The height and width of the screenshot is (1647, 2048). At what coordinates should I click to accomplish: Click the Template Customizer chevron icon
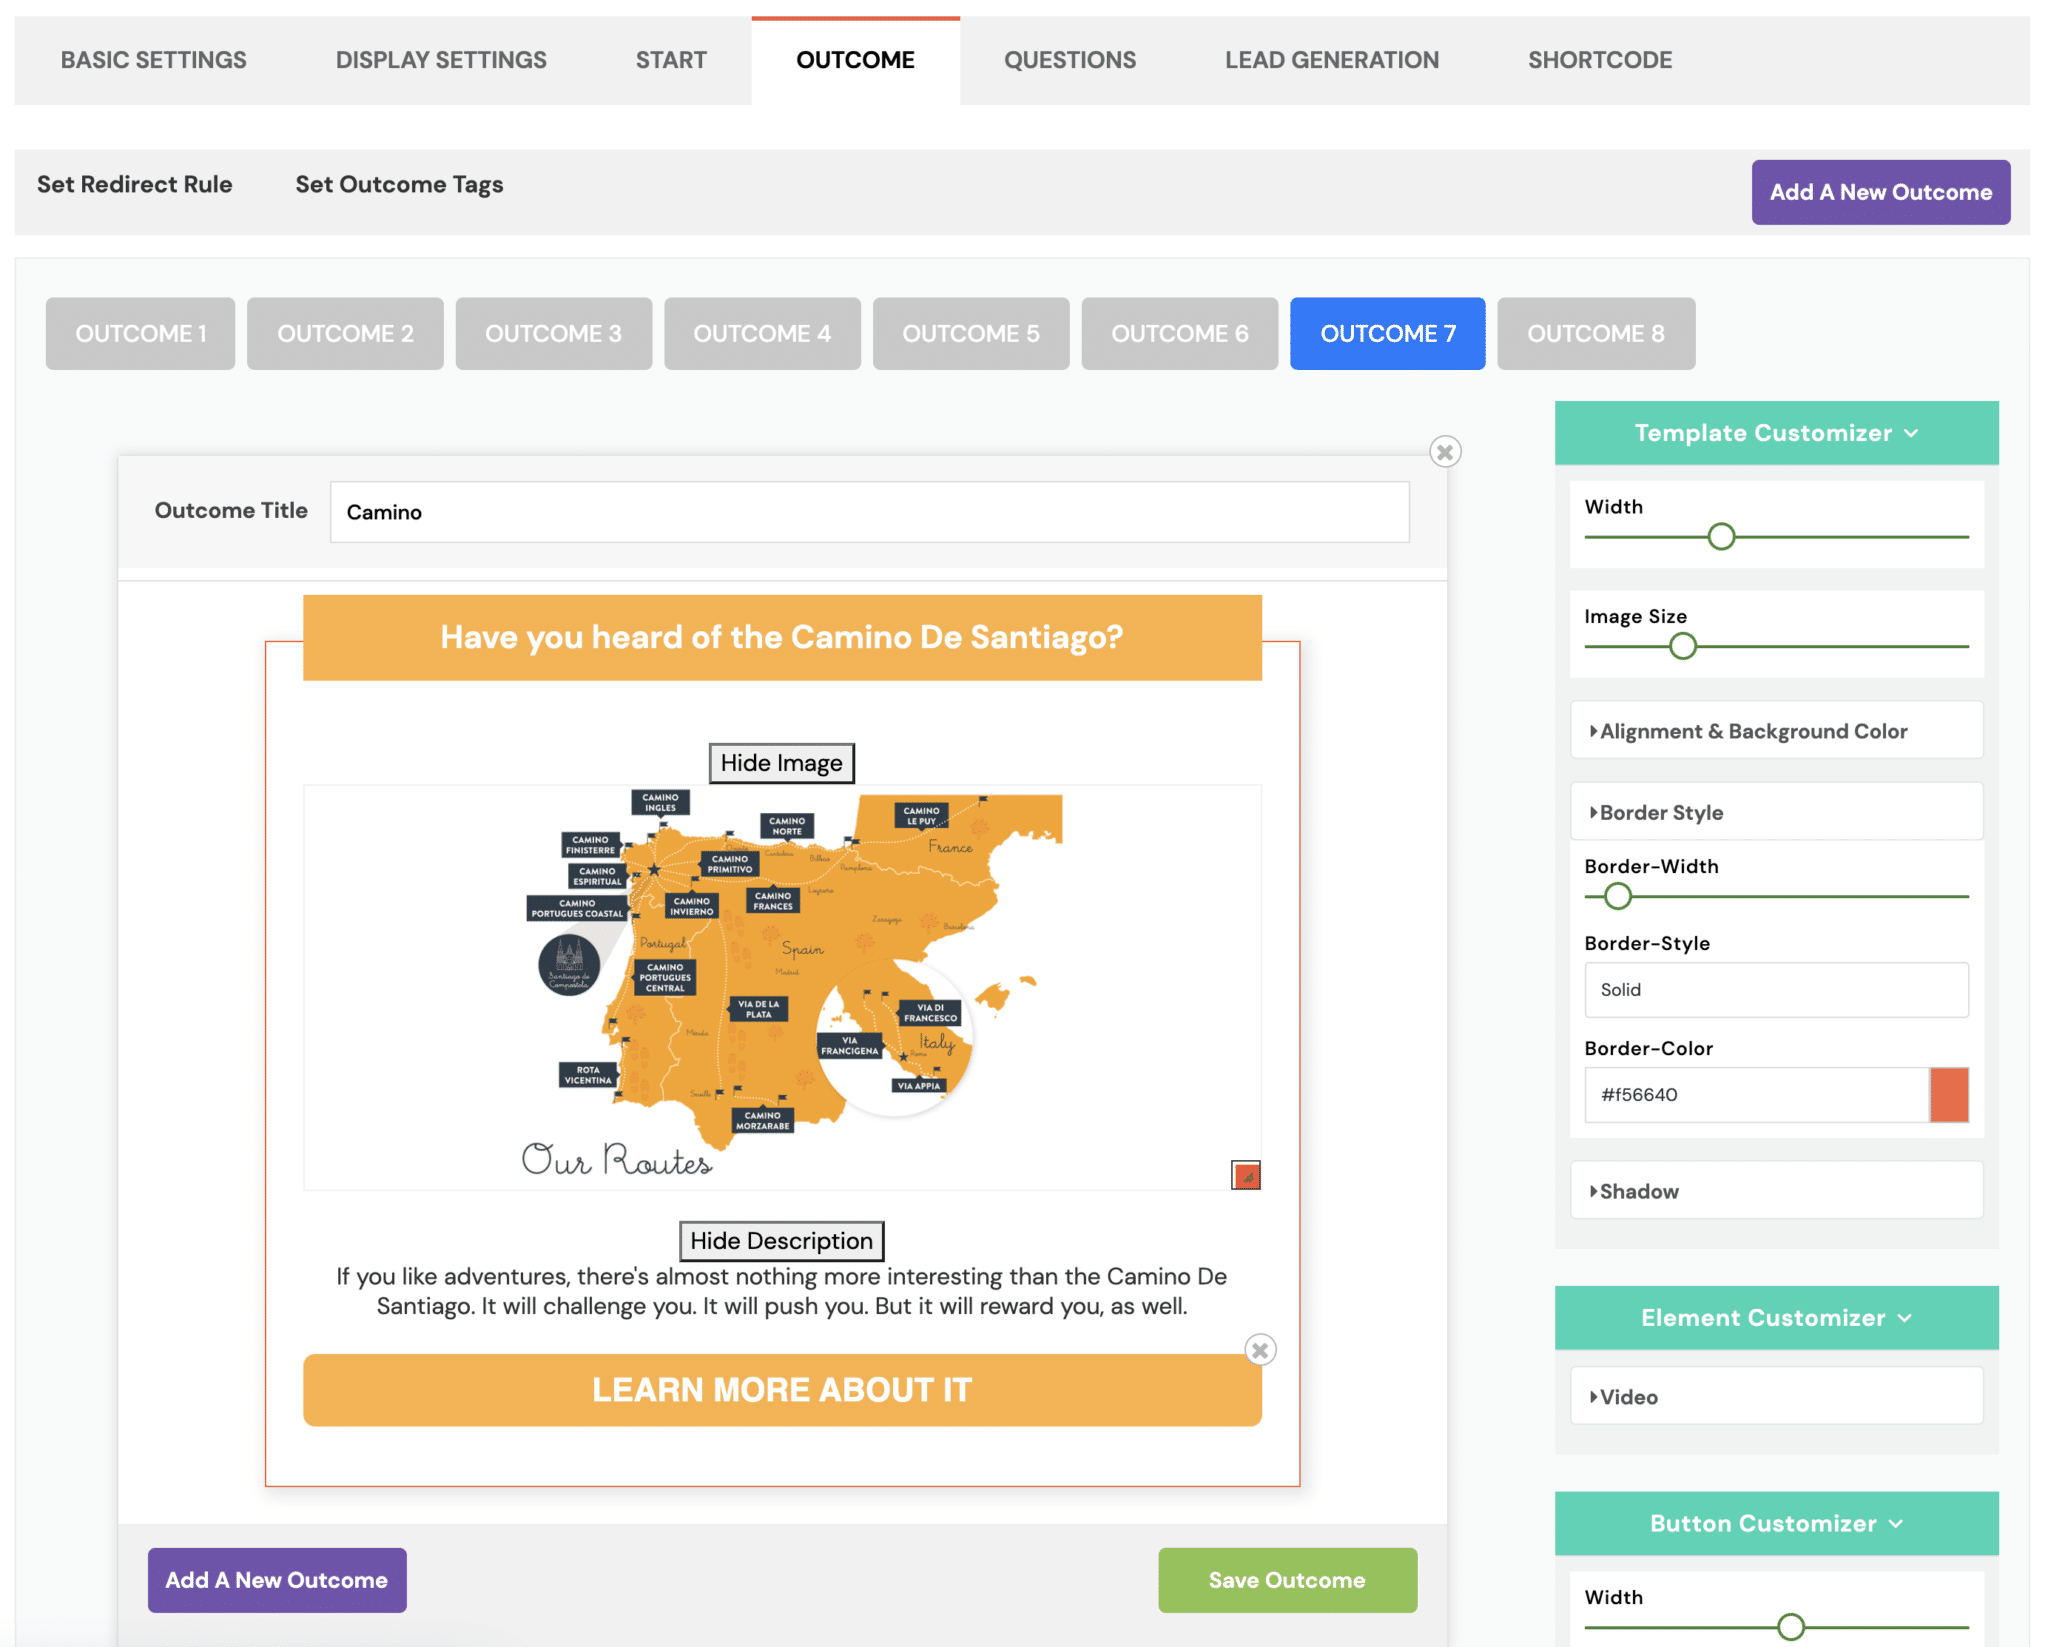pyautogui.click(x=1912, y=434)
